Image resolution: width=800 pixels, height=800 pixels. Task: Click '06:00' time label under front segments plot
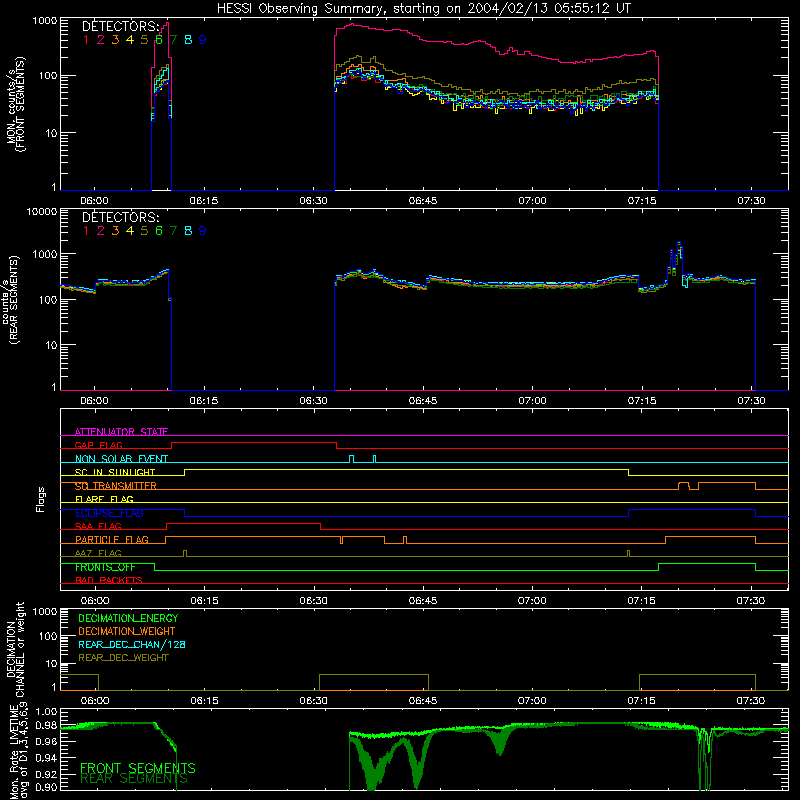pos(94,201)
